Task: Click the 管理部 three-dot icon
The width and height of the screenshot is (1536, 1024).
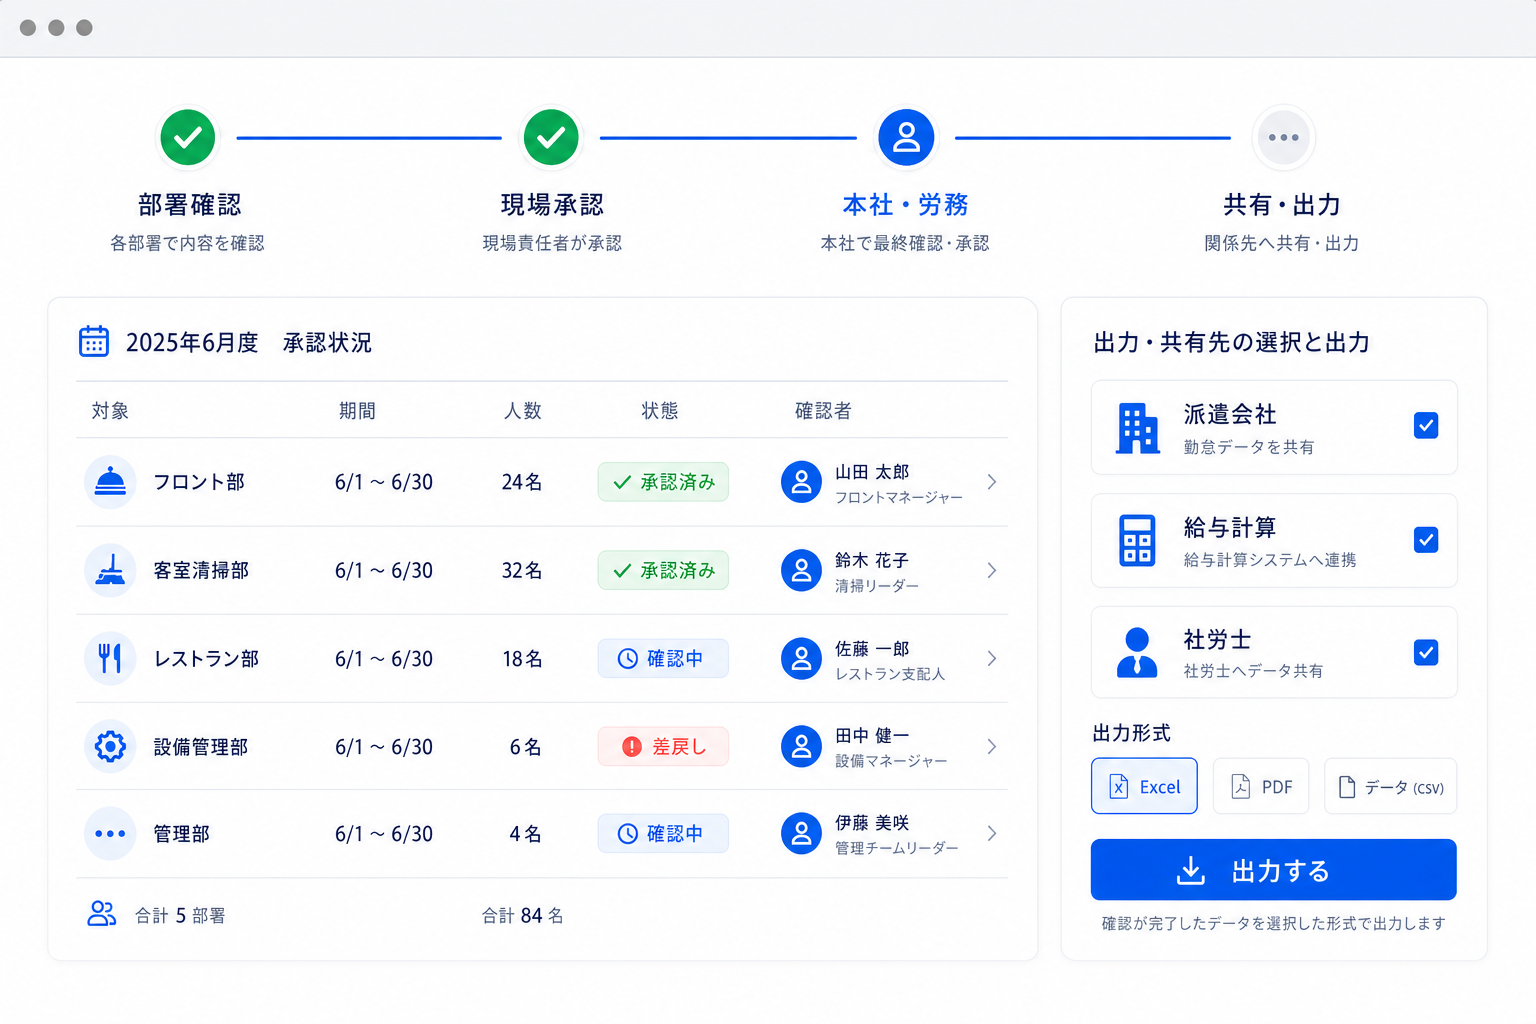Action: point(110,833)
